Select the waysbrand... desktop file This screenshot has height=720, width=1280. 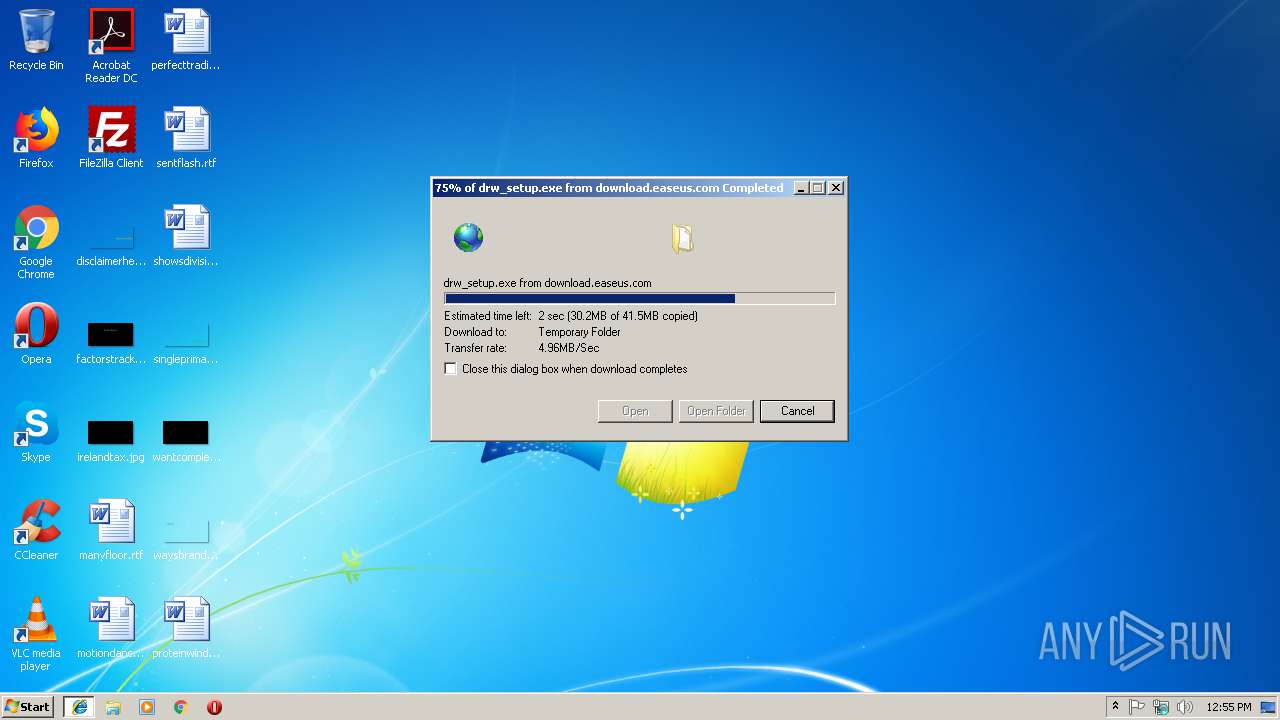186,538
